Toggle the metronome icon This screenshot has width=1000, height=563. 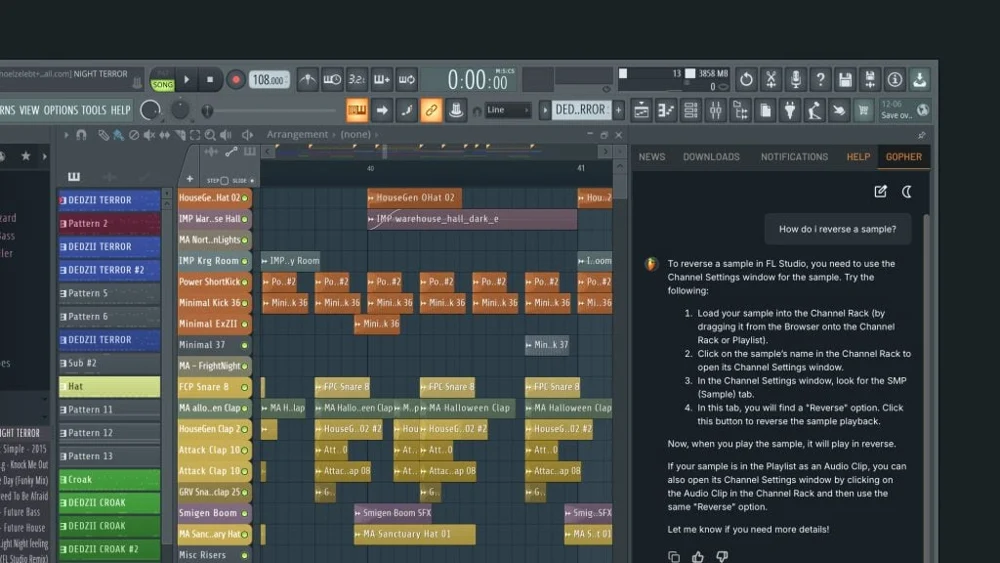click(307, 80)
